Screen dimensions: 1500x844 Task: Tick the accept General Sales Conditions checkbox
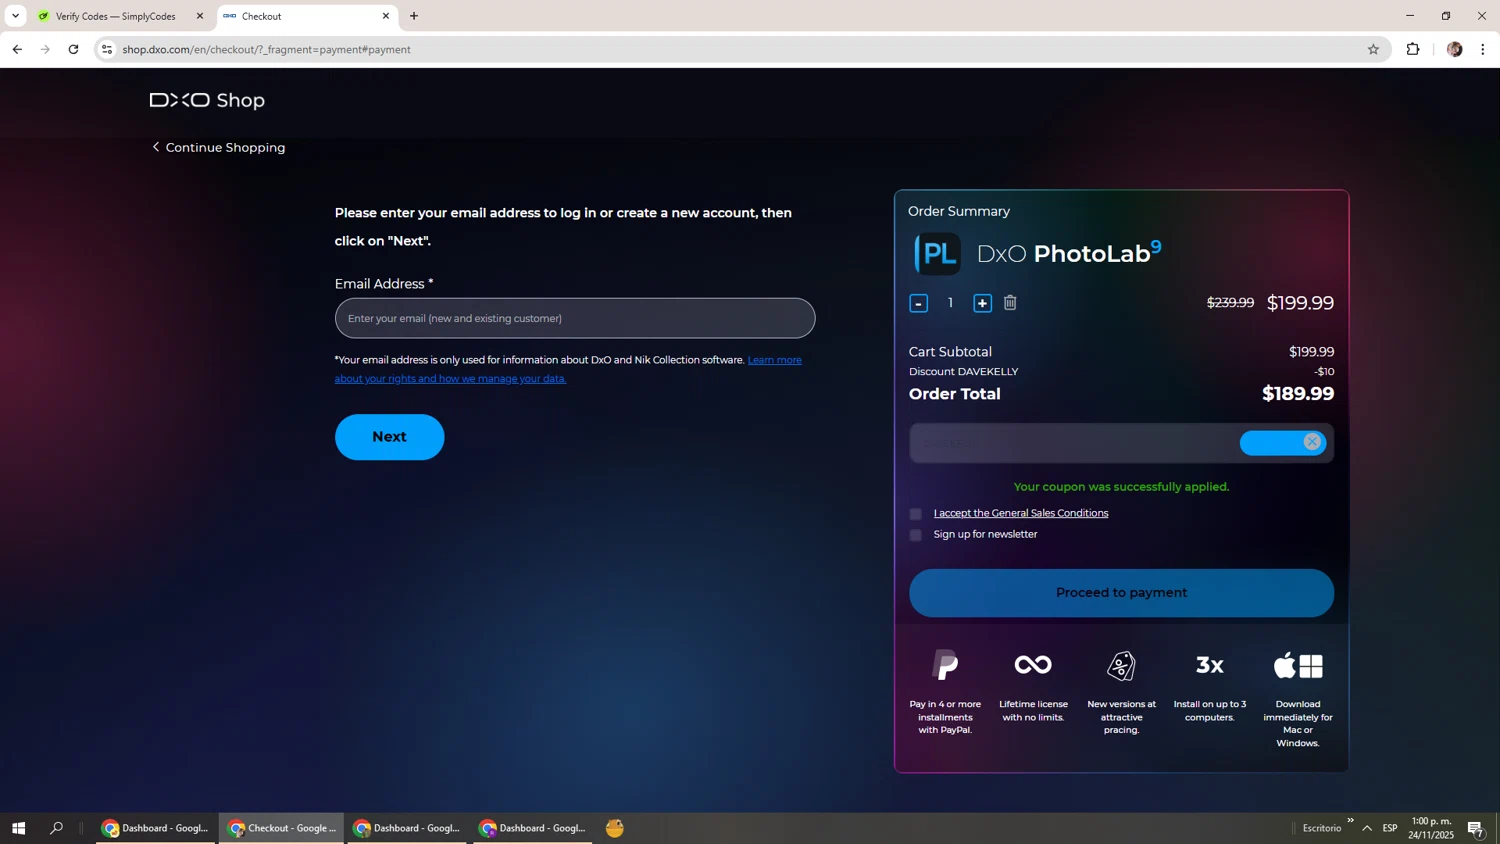(915, 514)
